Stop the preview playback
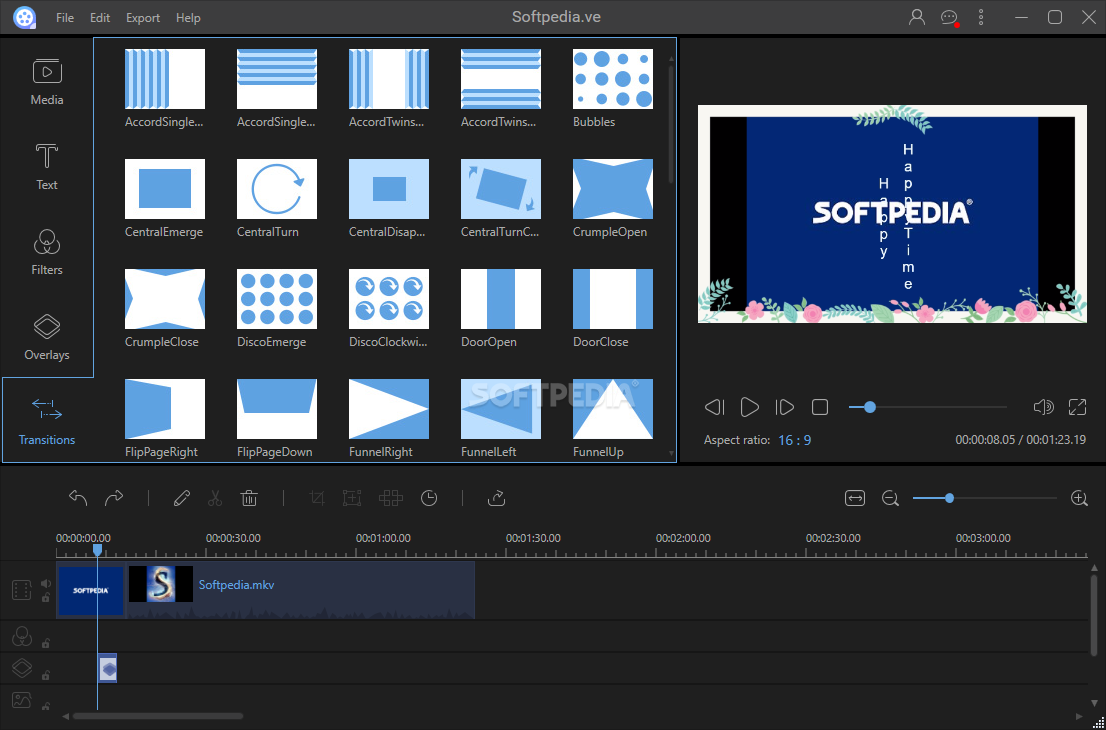This screenshot has height=730, width=1106. [820, 407]
